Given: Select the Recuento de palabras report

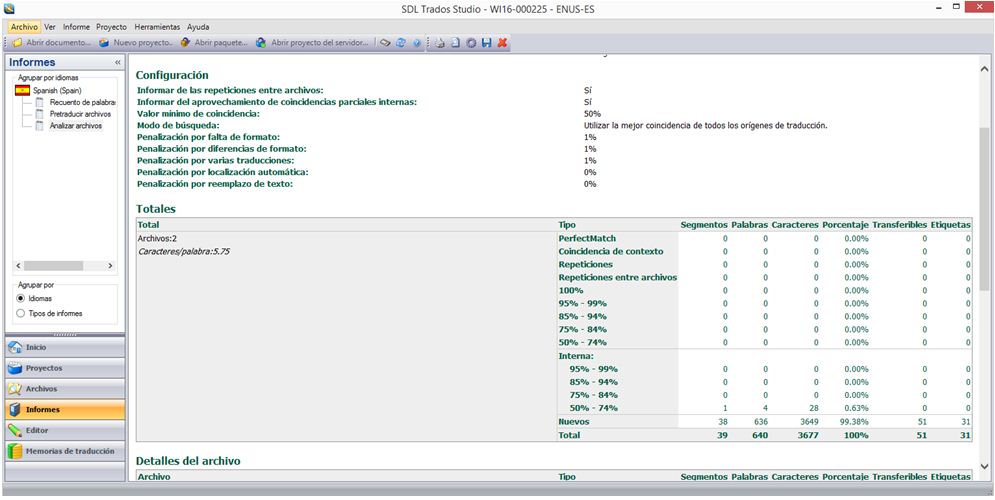Looking at the screenshot, I should point(83,103).
